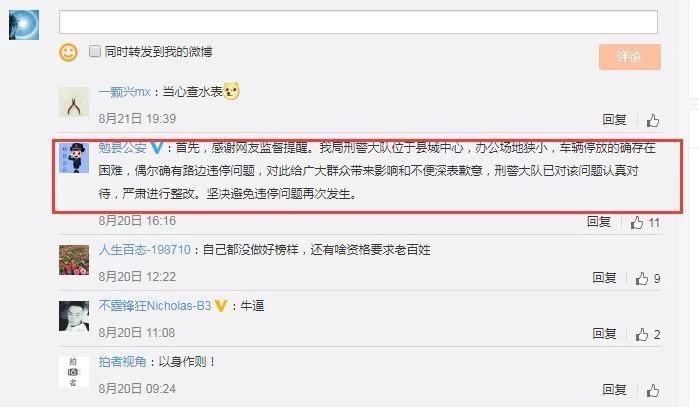Image resolution: width=699 pixels, height=407 pixels.
Task: Open 拍者视角 username link
Action: (x=123, y=362)
